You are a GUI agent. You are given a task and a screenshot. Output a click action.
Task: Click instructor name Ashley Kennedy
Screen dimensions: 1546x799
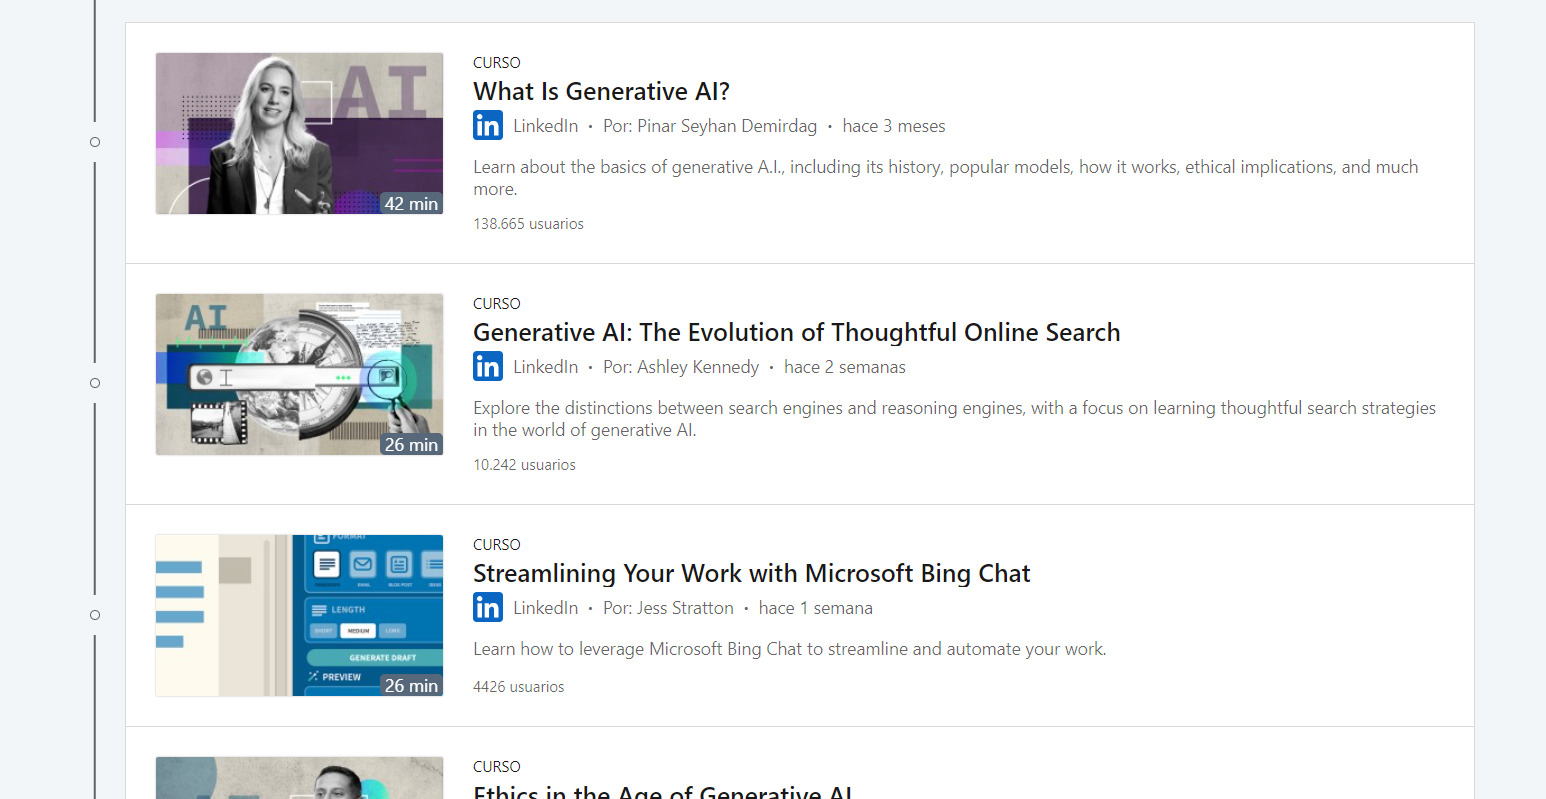pyautogui.click(x=698, y=366)
